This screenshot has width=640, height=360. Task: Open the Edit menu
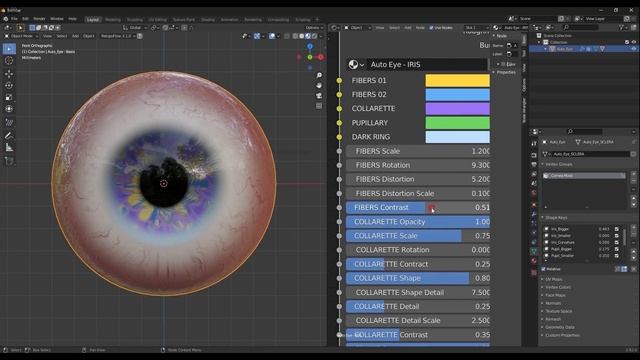(x=25, y=19)
